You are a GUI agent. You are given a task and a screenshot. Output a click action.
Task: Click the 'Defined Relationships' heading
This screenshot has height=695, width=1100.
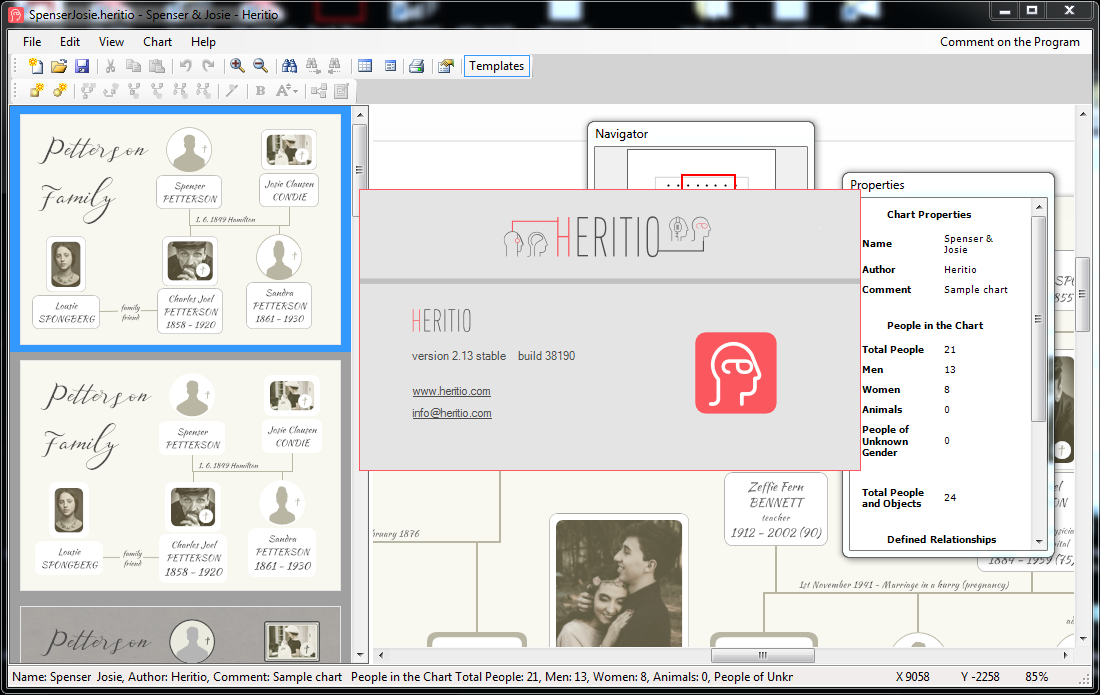coord(941,539)
